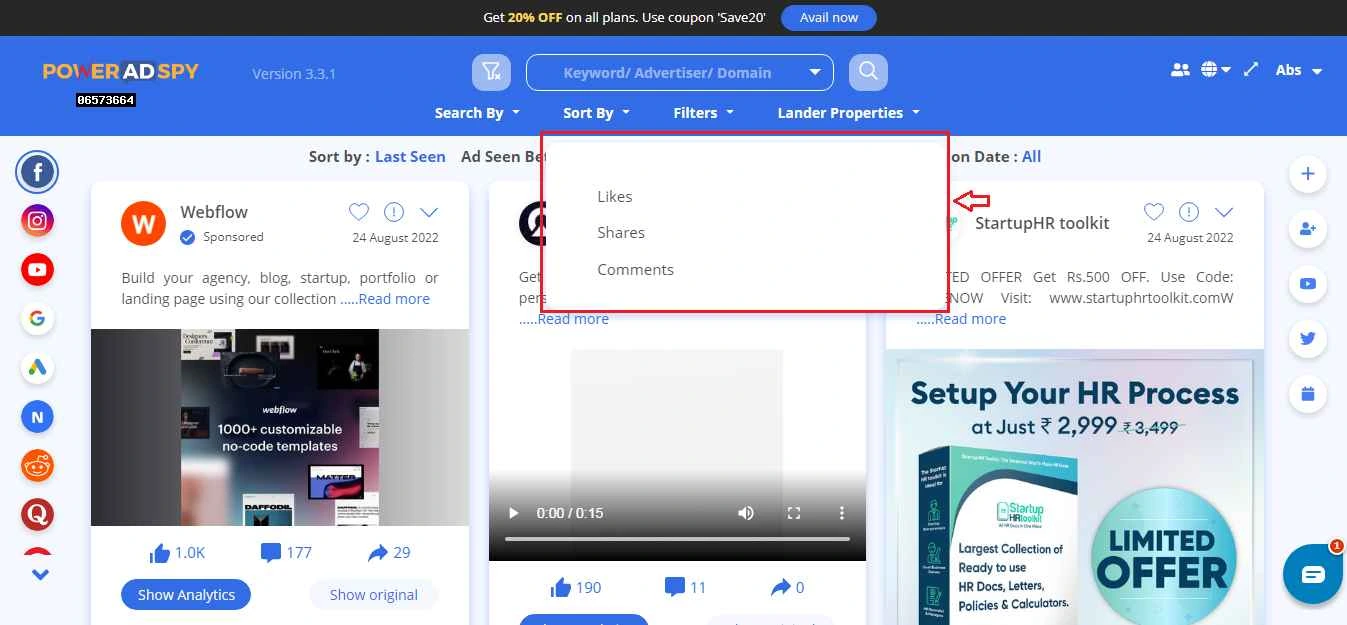Viewport: 1347px width, 625px height.
Task: Open the search magnifier icon
Action: [867, 71]
